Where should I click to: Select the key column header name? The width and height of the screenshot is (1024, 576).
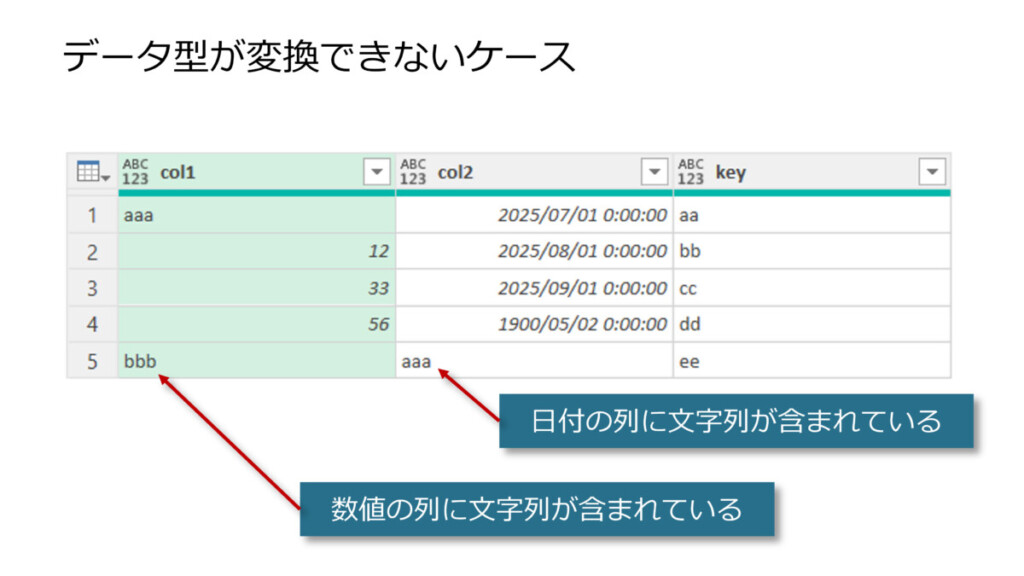731,173
